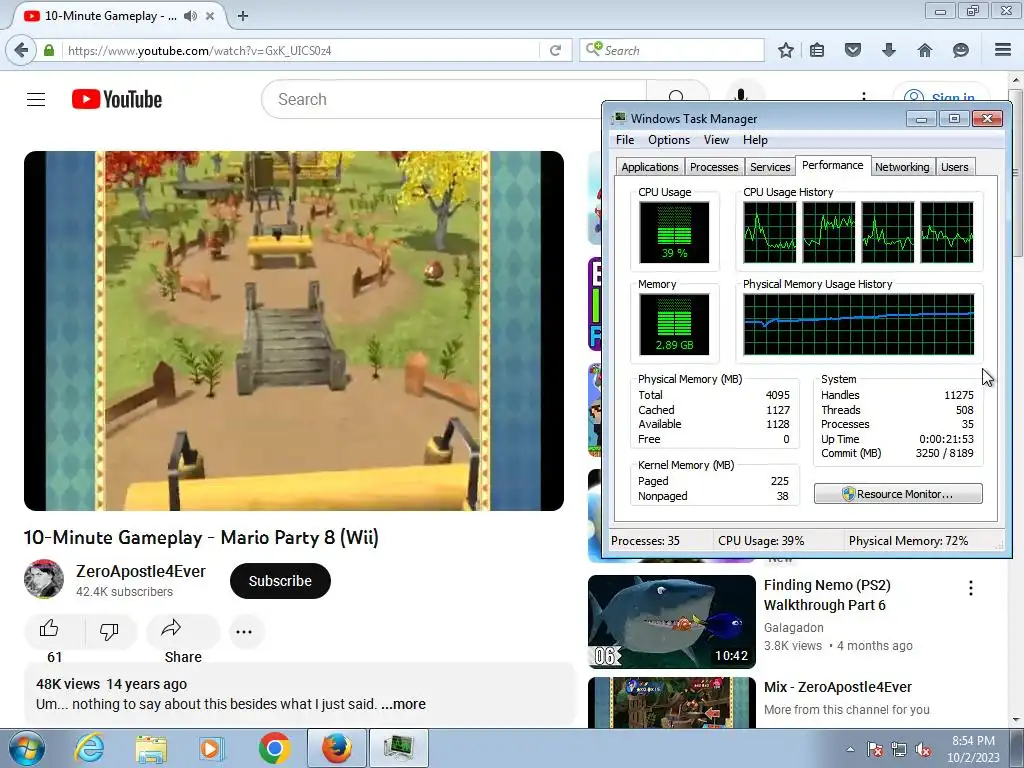This screenshot has height=768, width=1024.
Task: Switch to the Applications tab
Action: [650, 167]
